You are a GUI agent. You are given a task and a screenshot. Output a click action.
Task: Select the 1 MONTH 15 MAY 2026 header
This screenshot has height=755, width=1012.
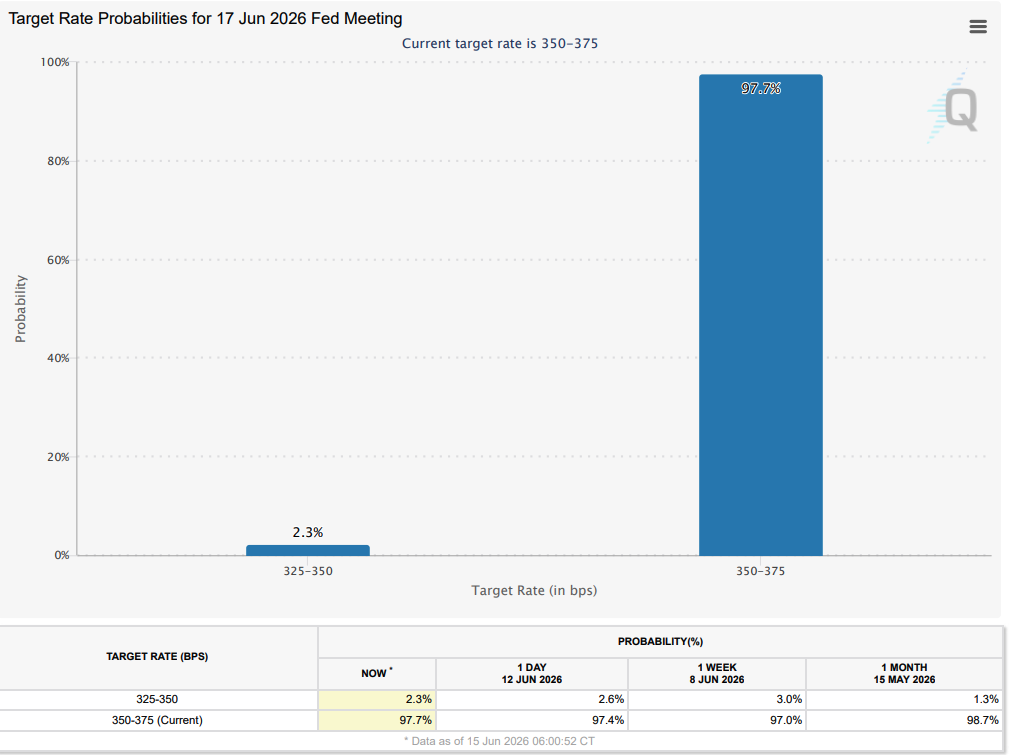[904, 674]
